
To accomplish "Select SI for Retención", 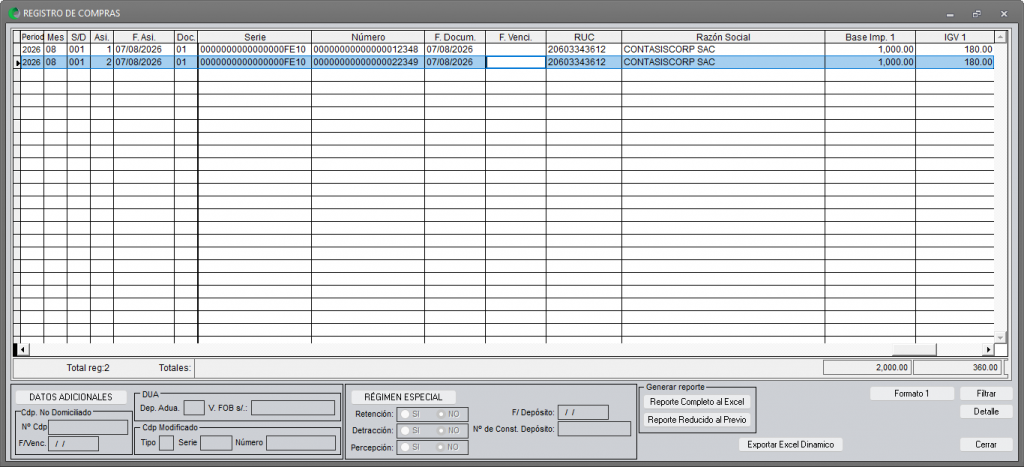I will point(405,414).
